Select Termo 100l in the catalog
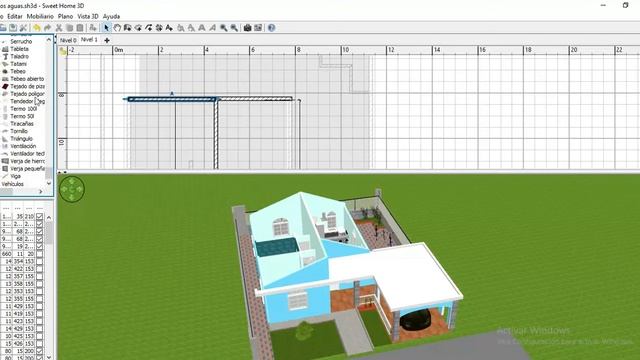Screen dimensions: 640x360 tap(24, 109)
